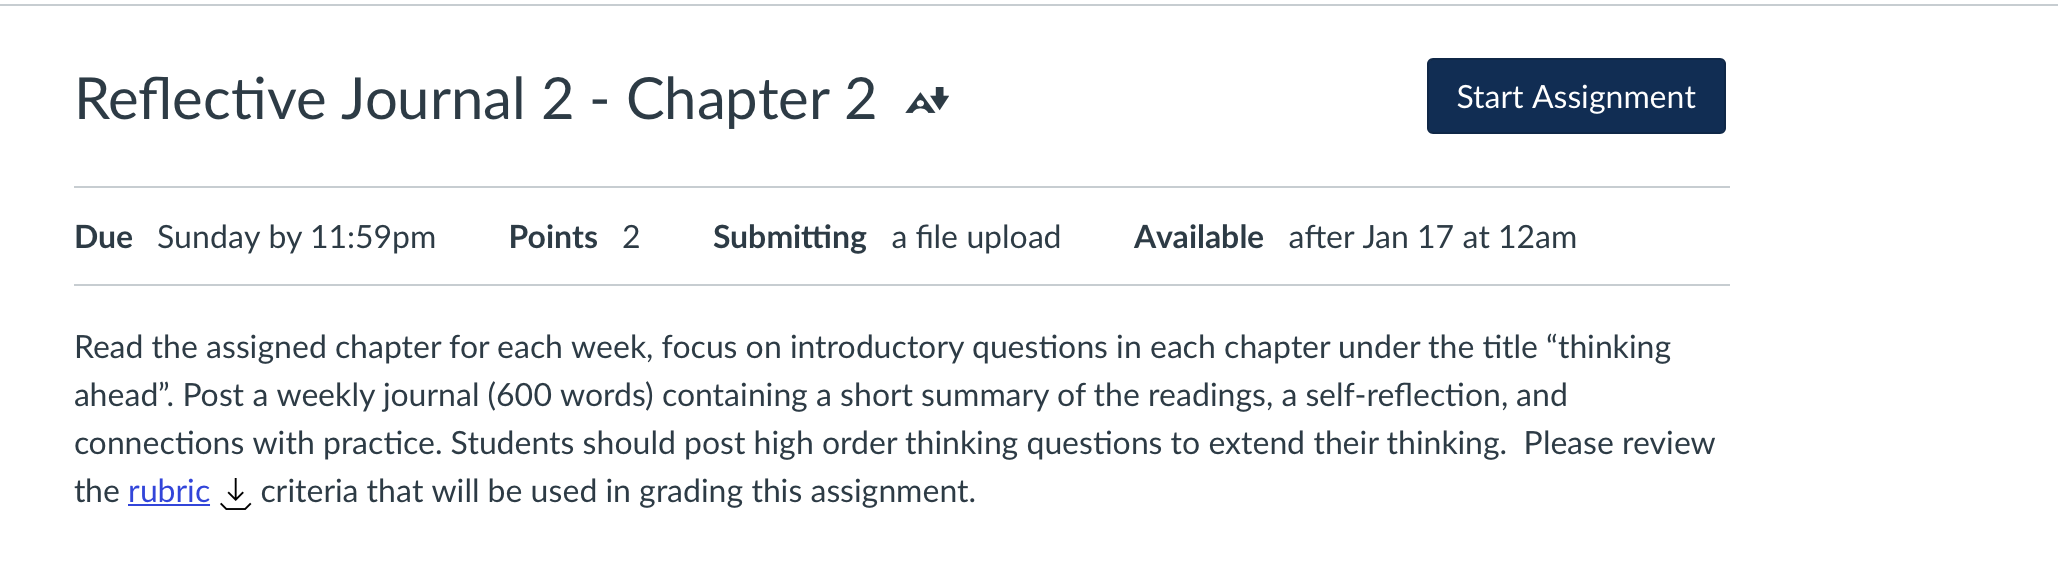Click the Immersive Reader icon beside the title
The height and width of the screenshot is (582, 2058).
[x=927, y=101]
